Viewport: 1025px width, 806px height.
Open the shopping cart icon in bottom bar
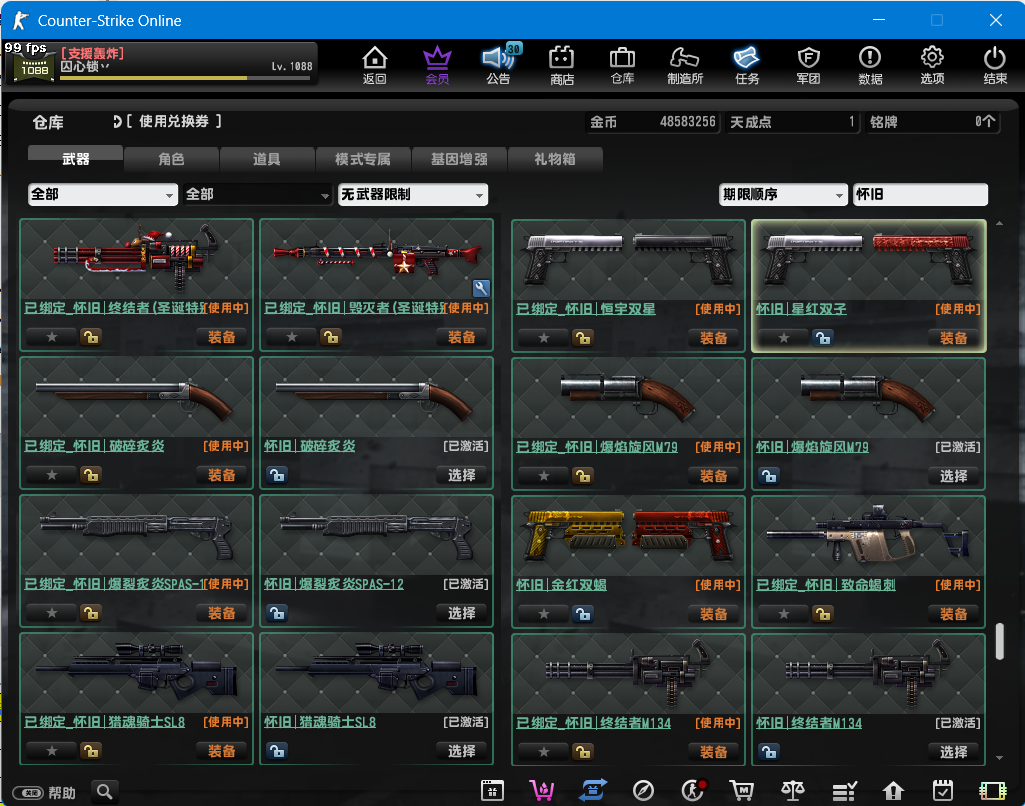point(742,790)
